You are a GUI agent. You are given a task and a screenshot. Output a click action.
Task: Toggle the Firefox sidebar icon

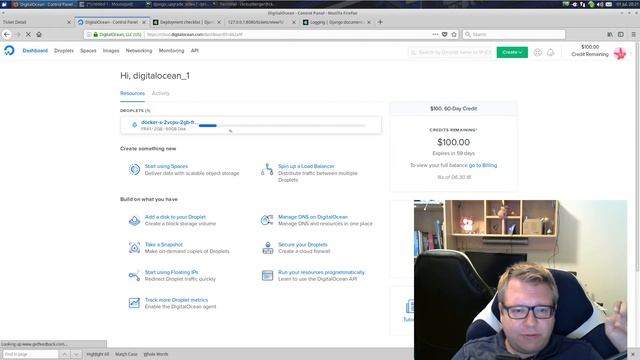point(621,35)
